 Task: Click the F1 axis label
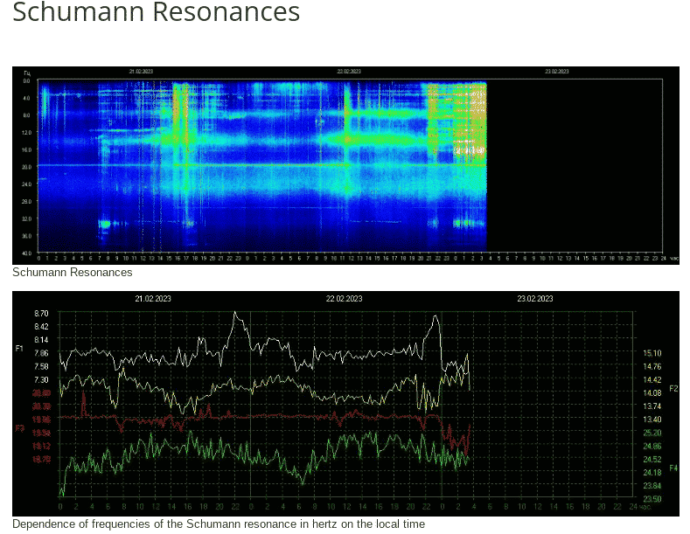pyautogui.click(x=19, y=348)
